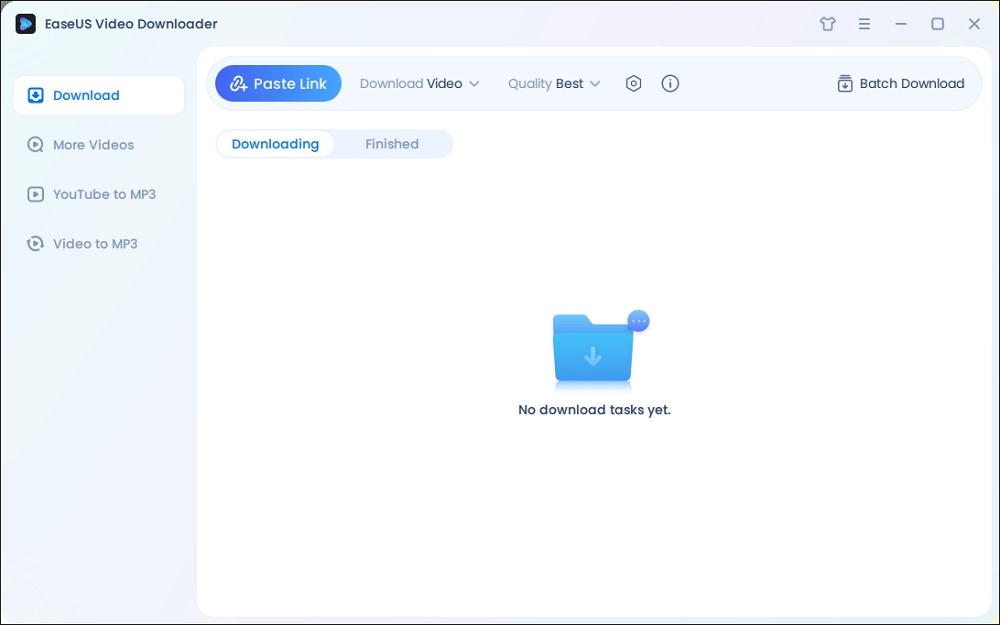This screenshot has height=625, width=1000.
Task: Click the EaseUS app logo icon
Action: click(26, 24)
